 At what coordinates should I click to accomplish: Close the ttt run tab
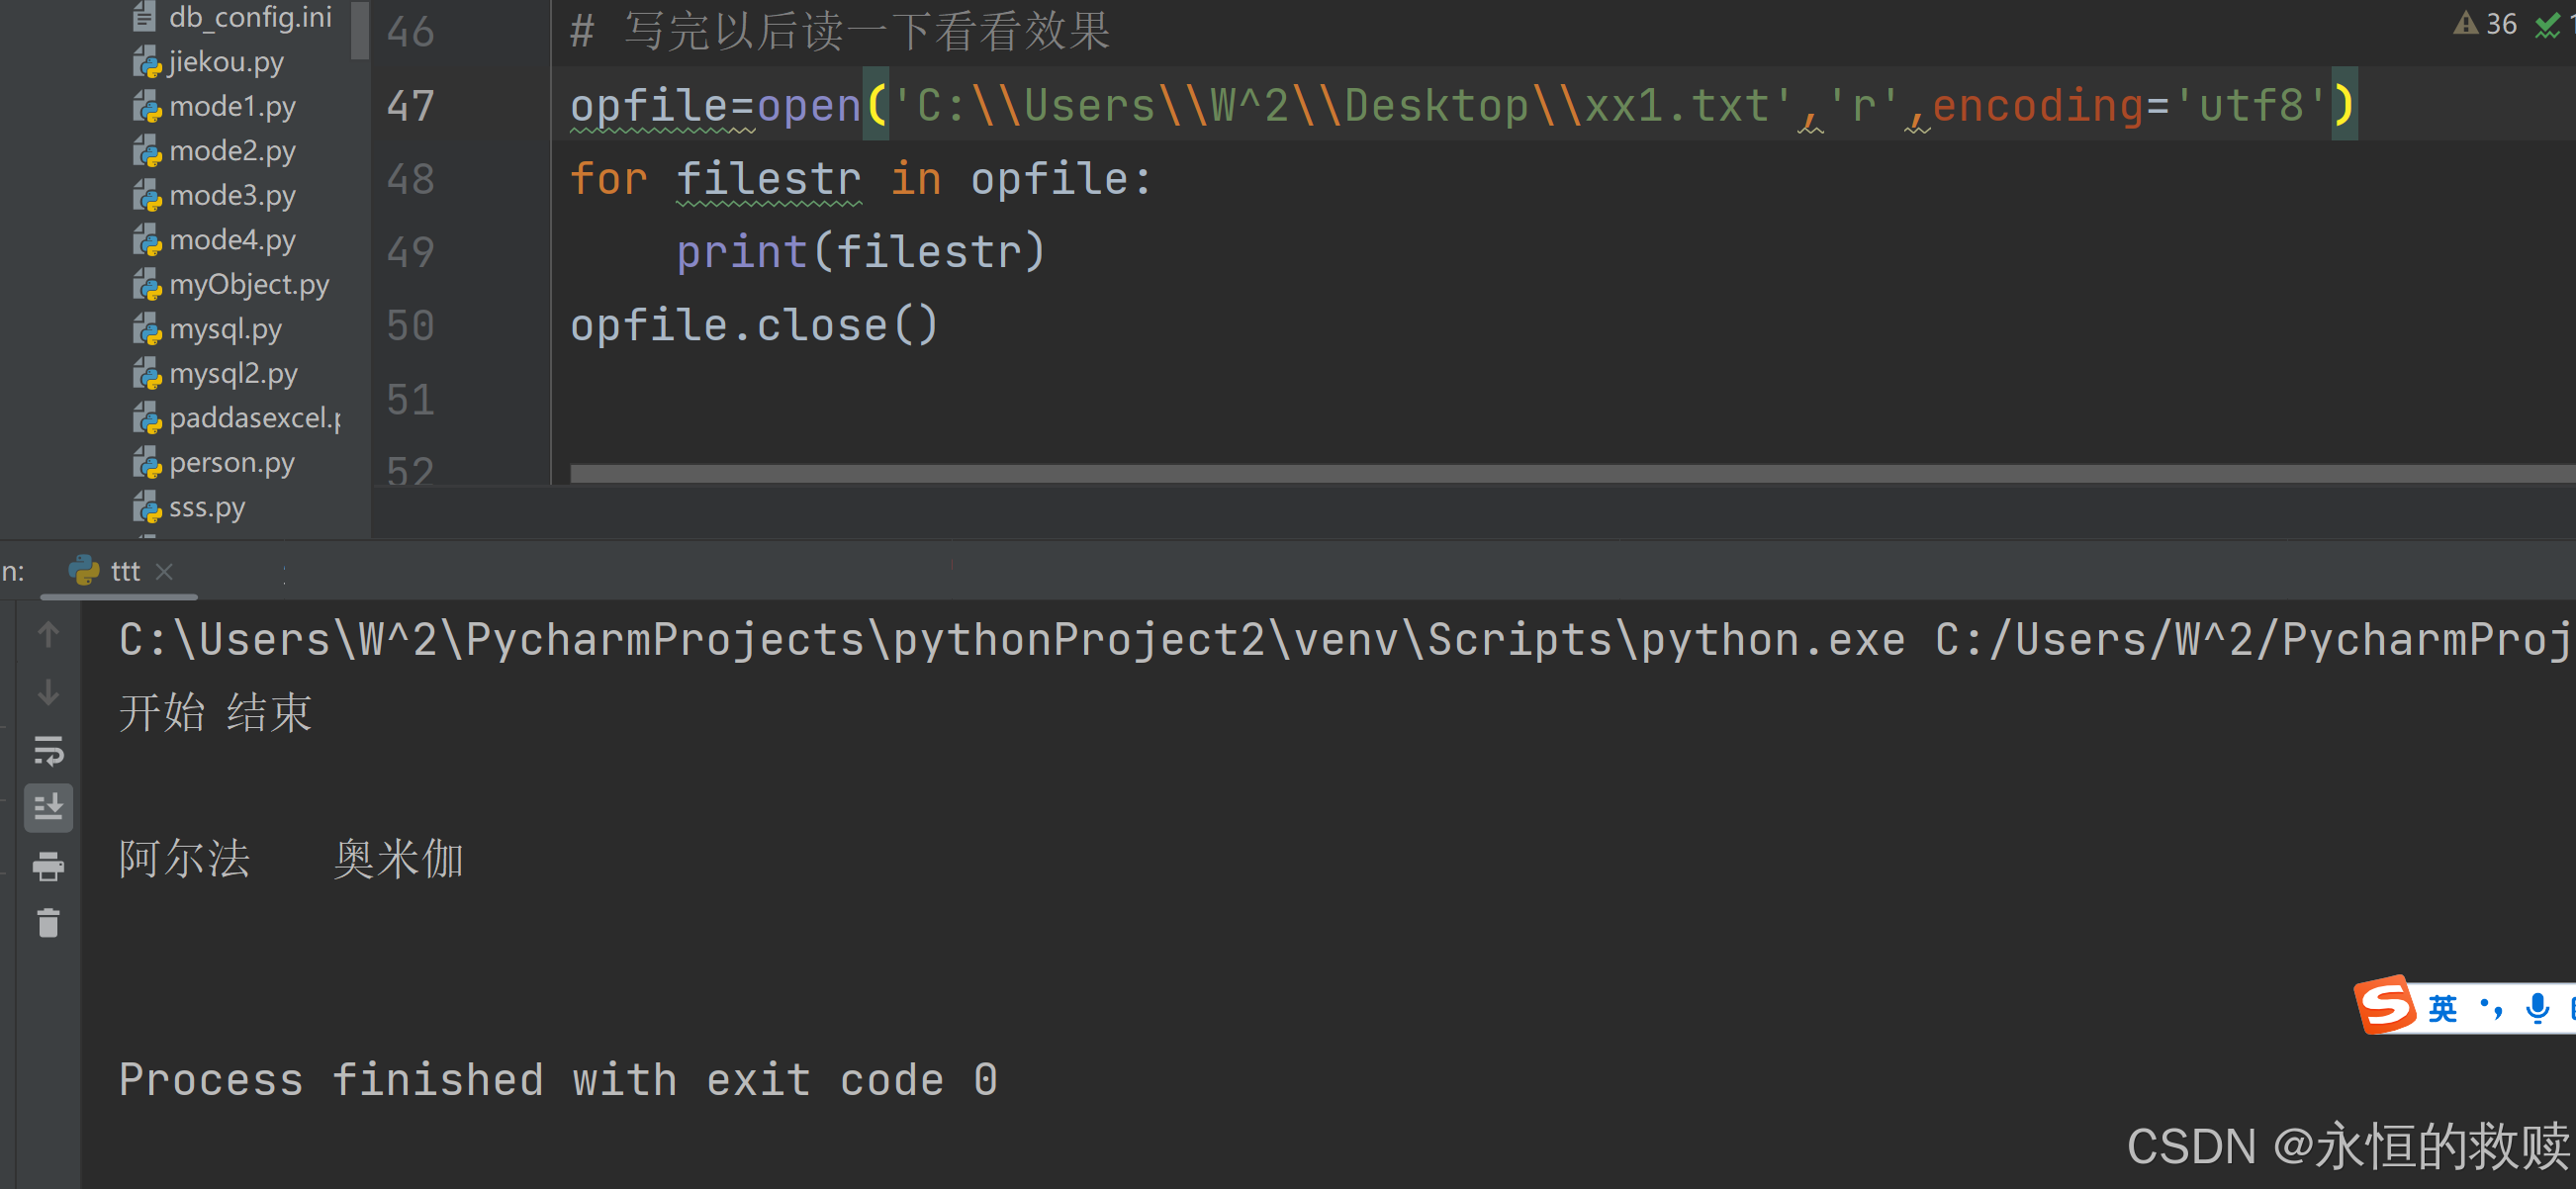click(165, 571)
